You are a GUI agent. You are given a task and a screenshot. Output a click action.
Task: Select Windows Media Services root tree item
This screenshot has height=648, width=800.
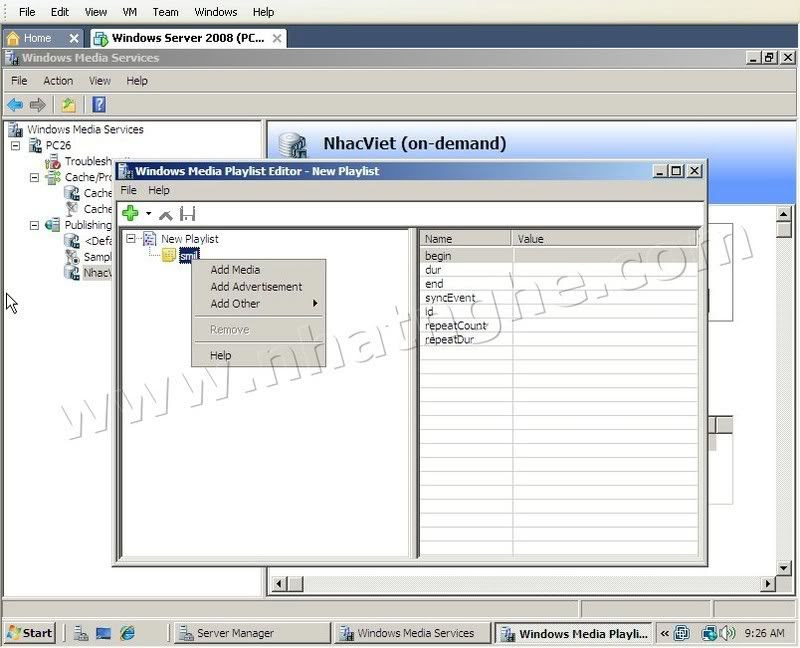tap(85, 130)
